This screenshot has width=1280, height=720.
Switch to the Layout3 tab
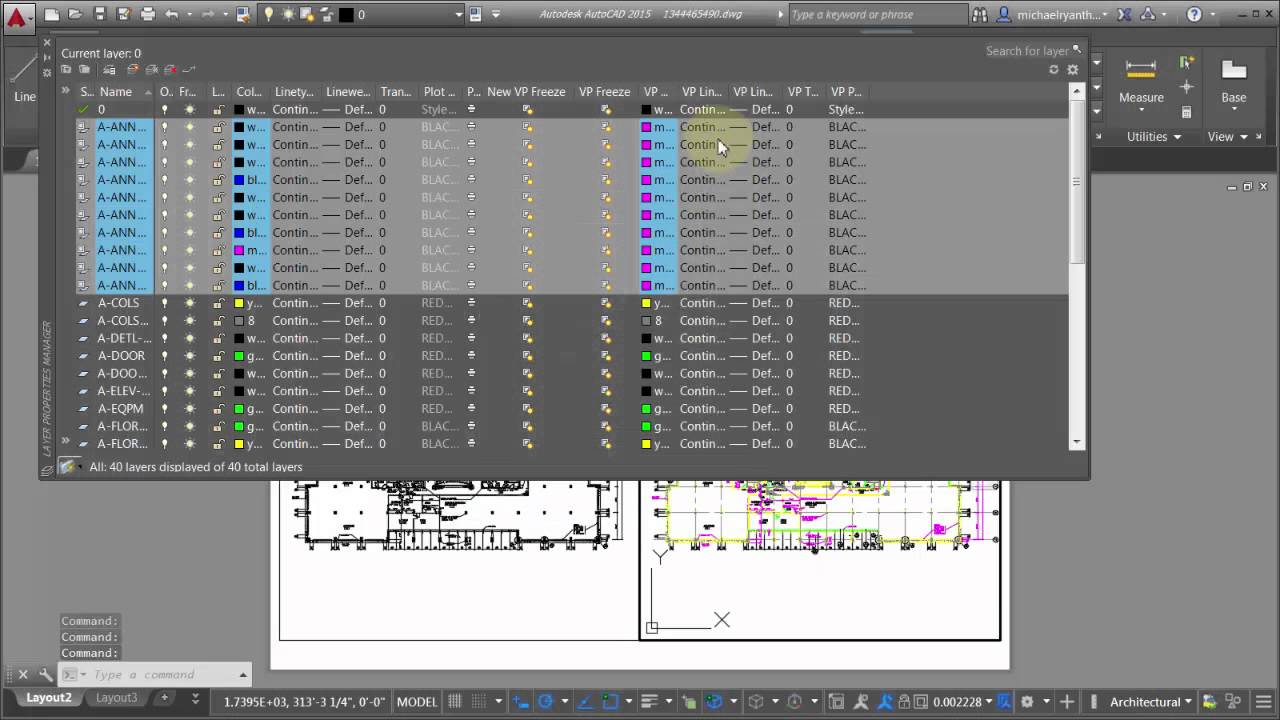(x=117, y=698)
